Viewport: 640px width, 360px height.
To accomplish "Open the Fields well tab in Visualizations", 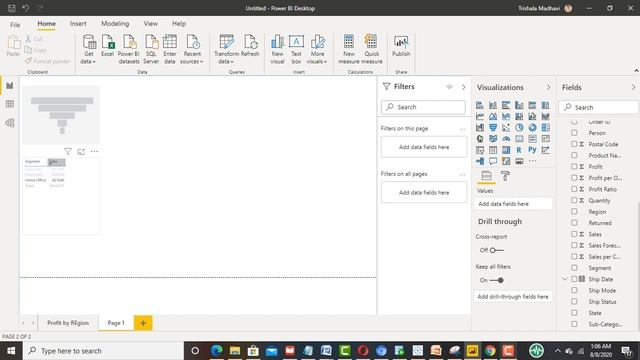I will click(486, 176).
